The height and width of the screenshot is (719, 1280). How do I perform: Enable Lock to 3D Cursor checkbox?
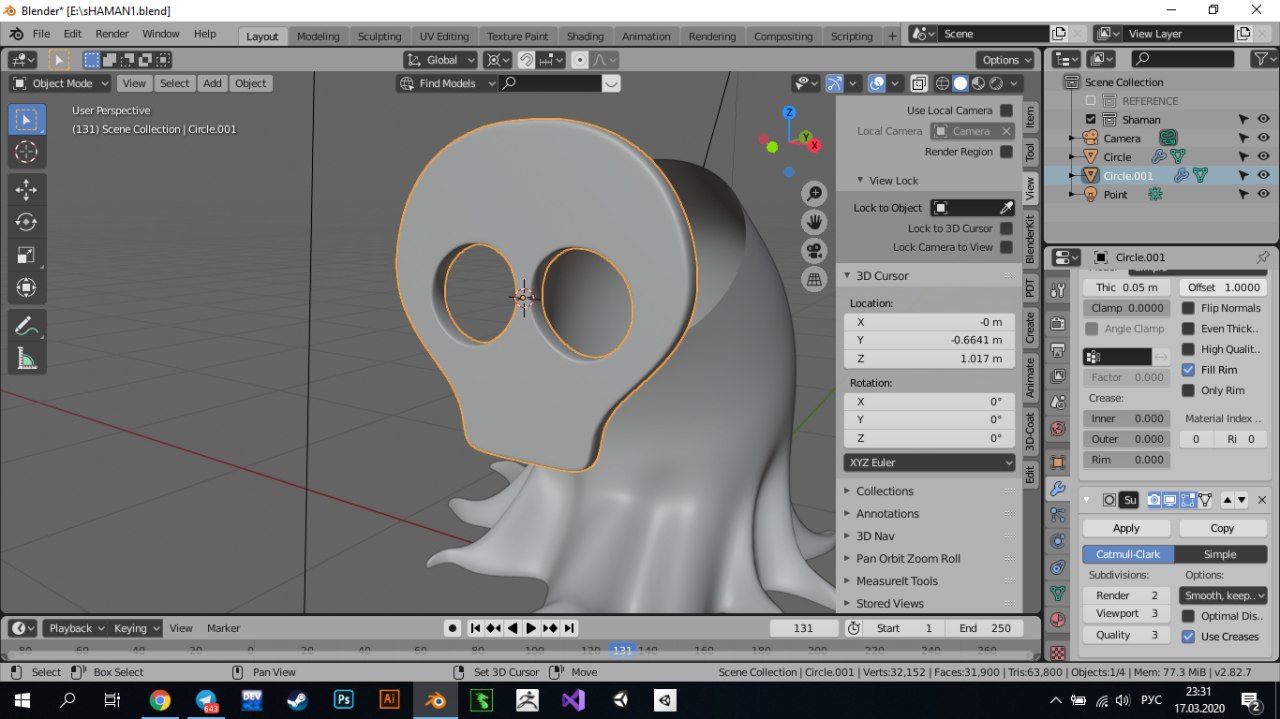[x=1006, y=228]
